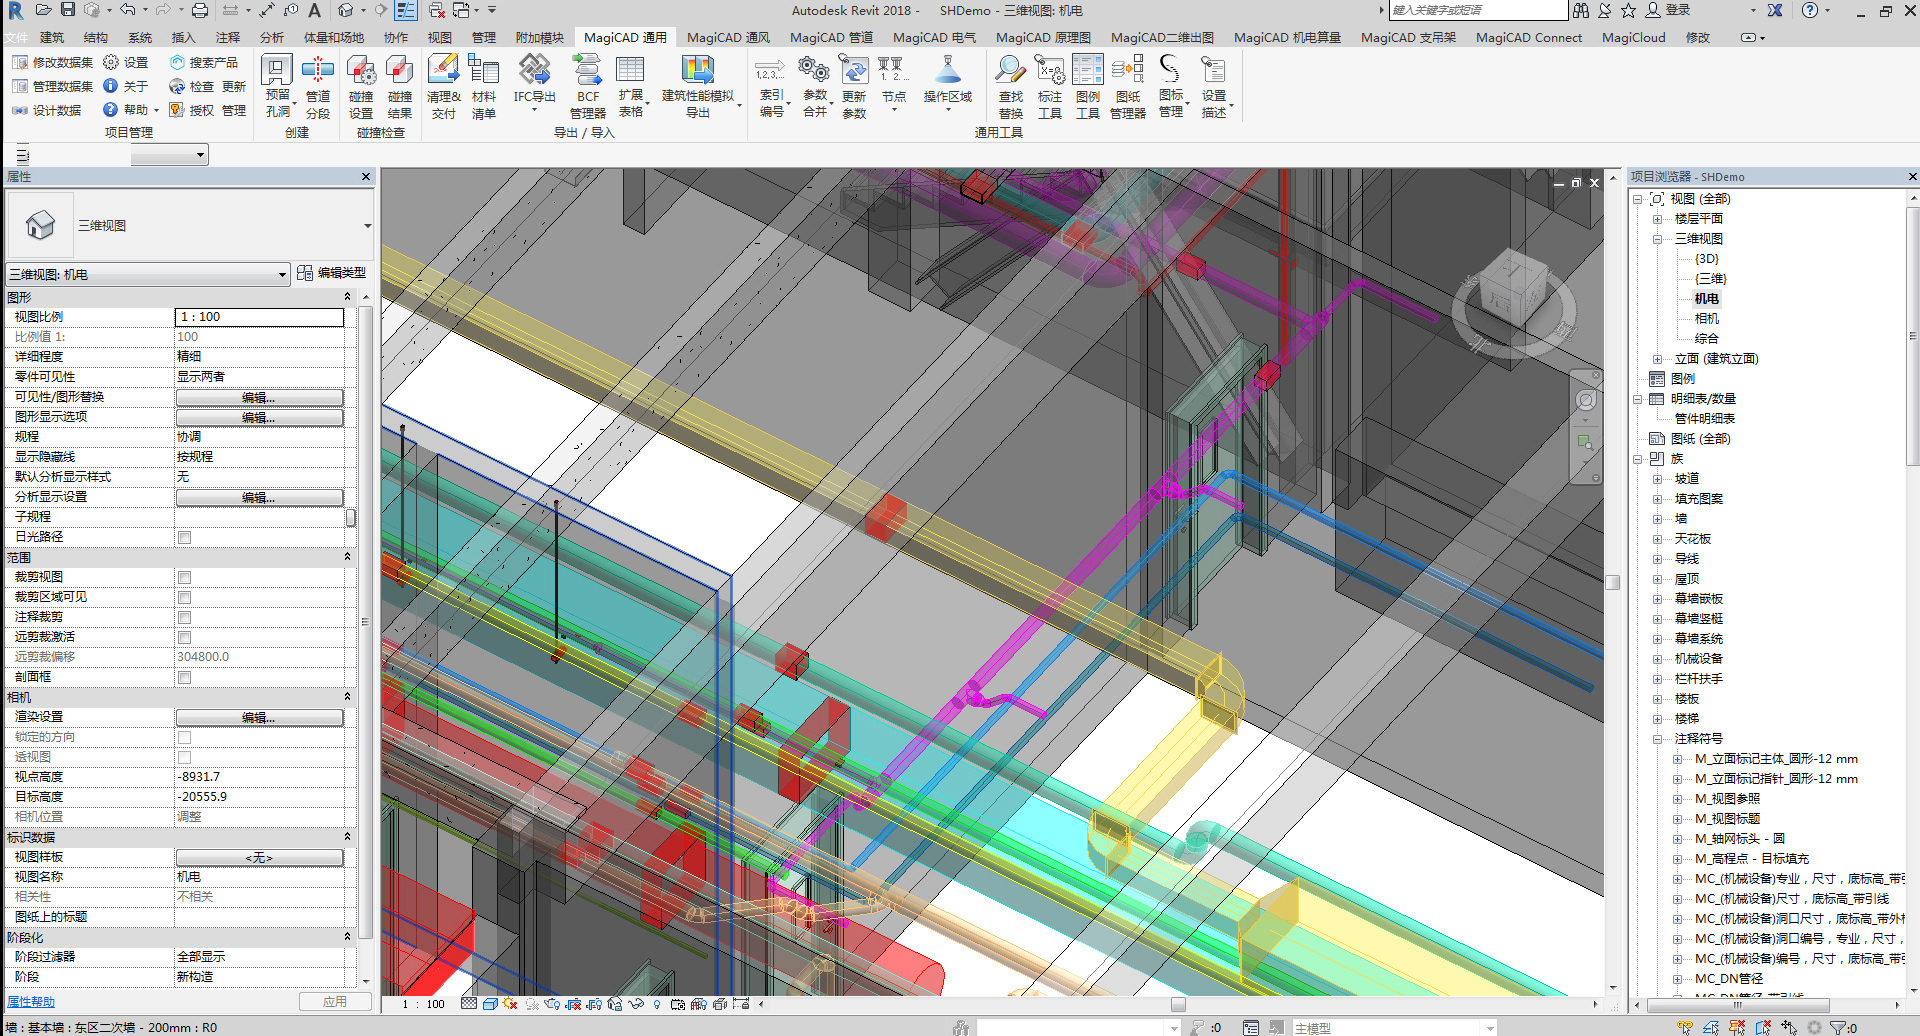
Task: Check the 日光路径 sun path checkbox
Action: 184,537
